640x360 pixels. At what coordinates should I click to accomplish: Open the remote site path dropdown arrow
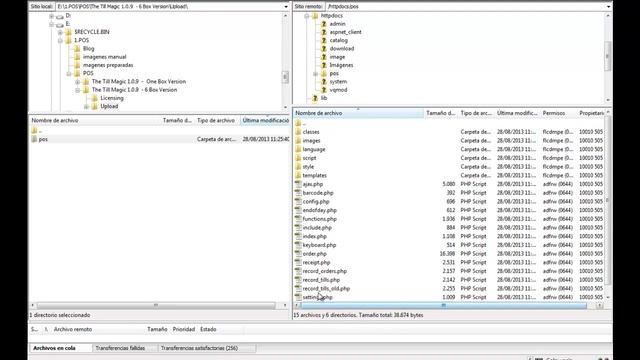[x=608, y=7]
